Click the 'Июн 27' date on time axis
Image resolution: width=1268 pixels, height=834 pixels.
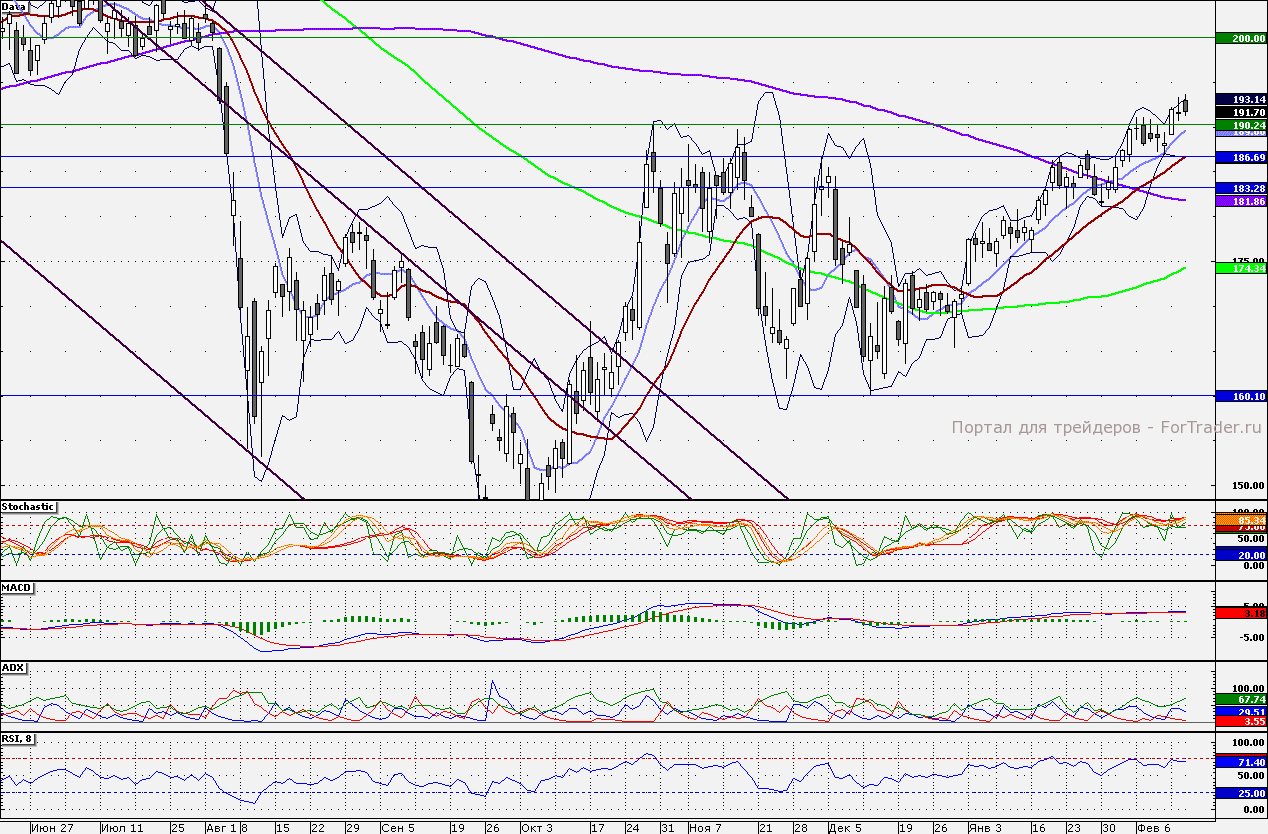(52, 828)
